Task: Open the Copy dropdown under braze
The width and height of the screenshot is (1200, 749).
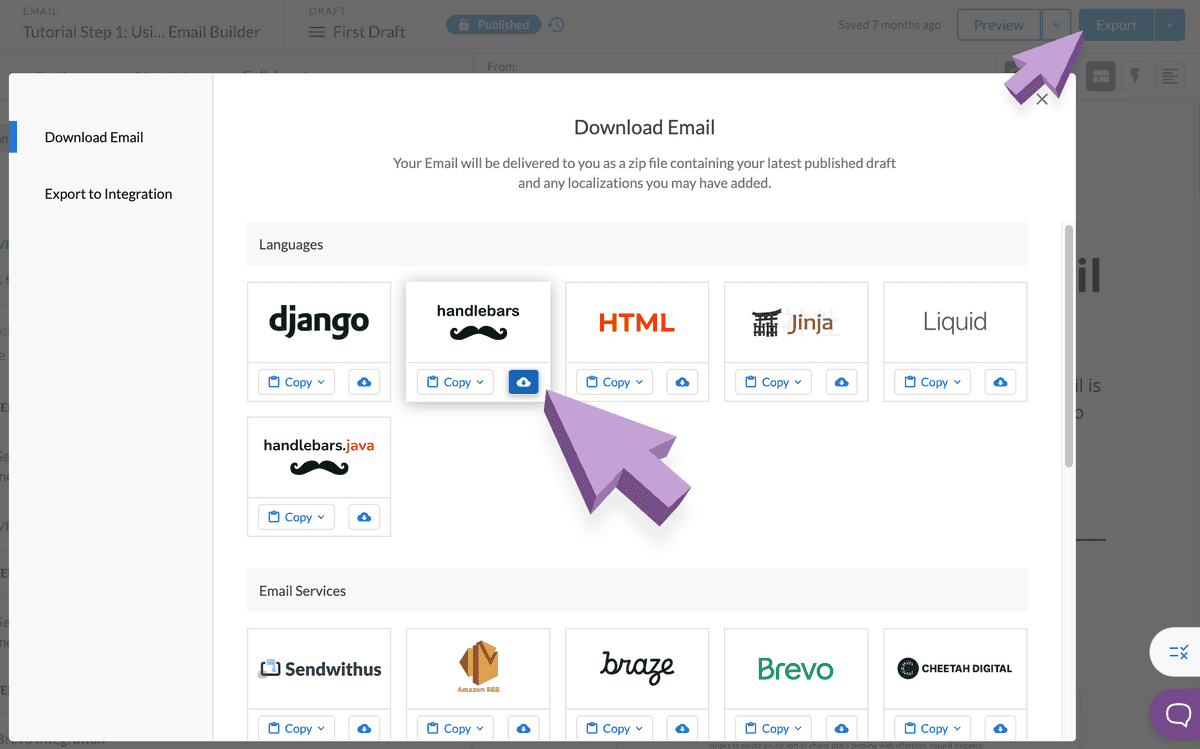Action: [615, 728]
